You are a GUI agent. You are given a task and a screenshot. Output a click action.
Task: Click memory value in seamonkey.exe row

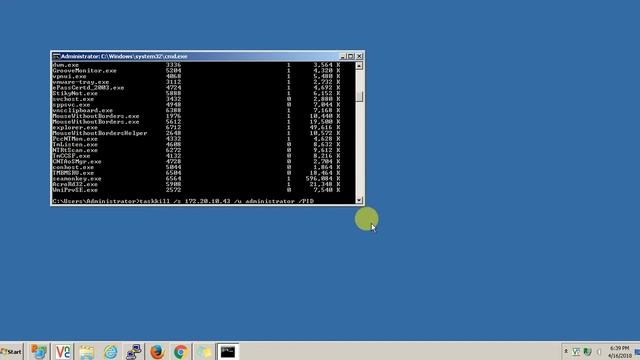[323, 179]
